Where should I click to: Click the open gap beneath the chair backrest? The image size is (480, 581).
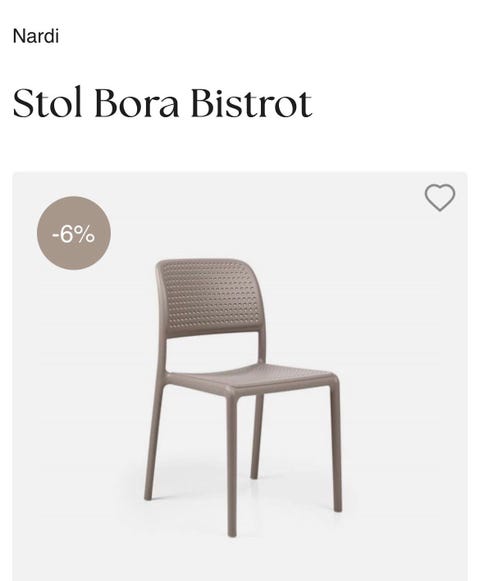212,354
